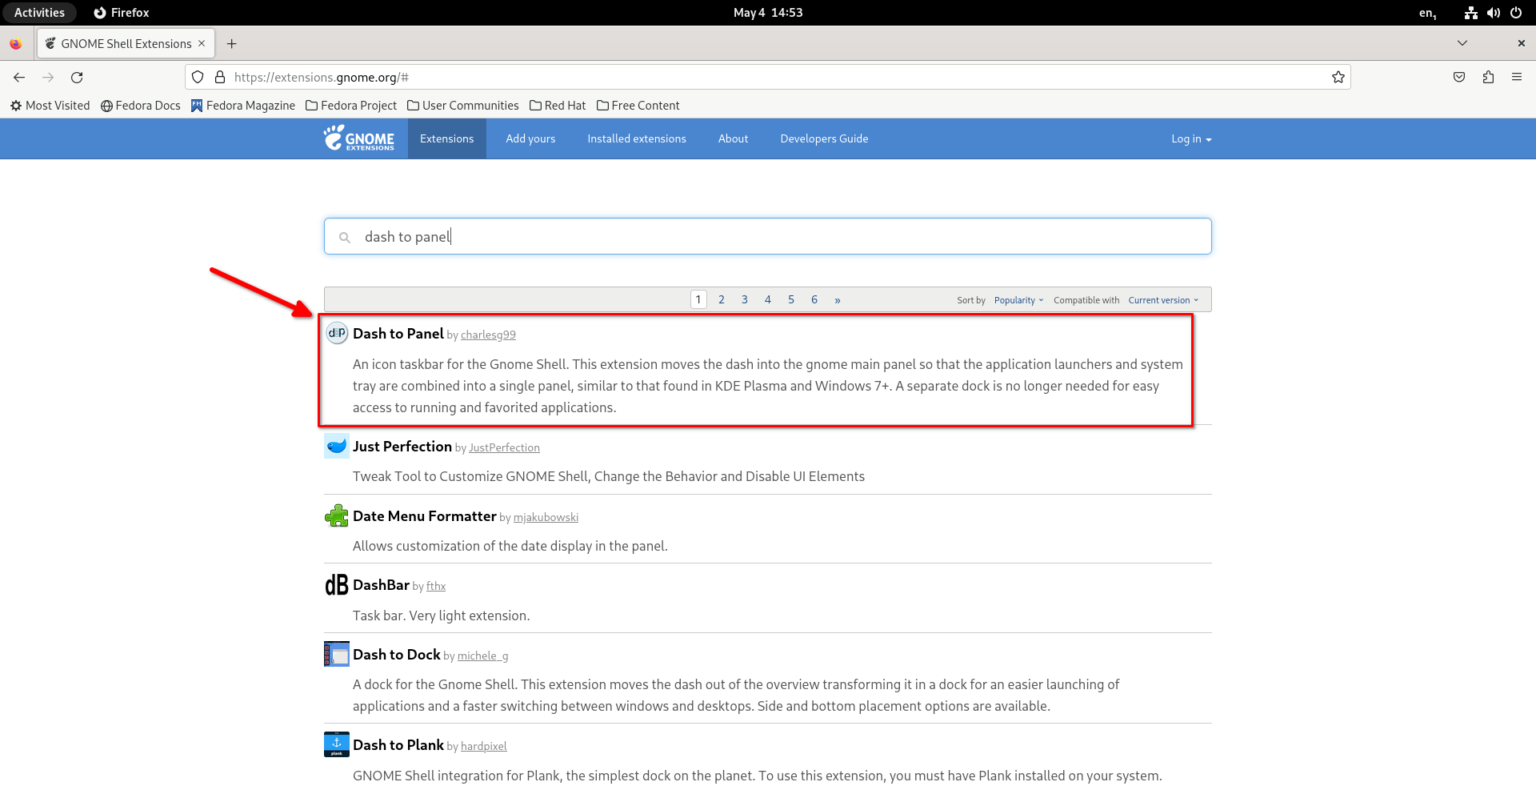Open the Installed extensions nav tab
The height and width of the screenshot is (786, 1536).
637,139
